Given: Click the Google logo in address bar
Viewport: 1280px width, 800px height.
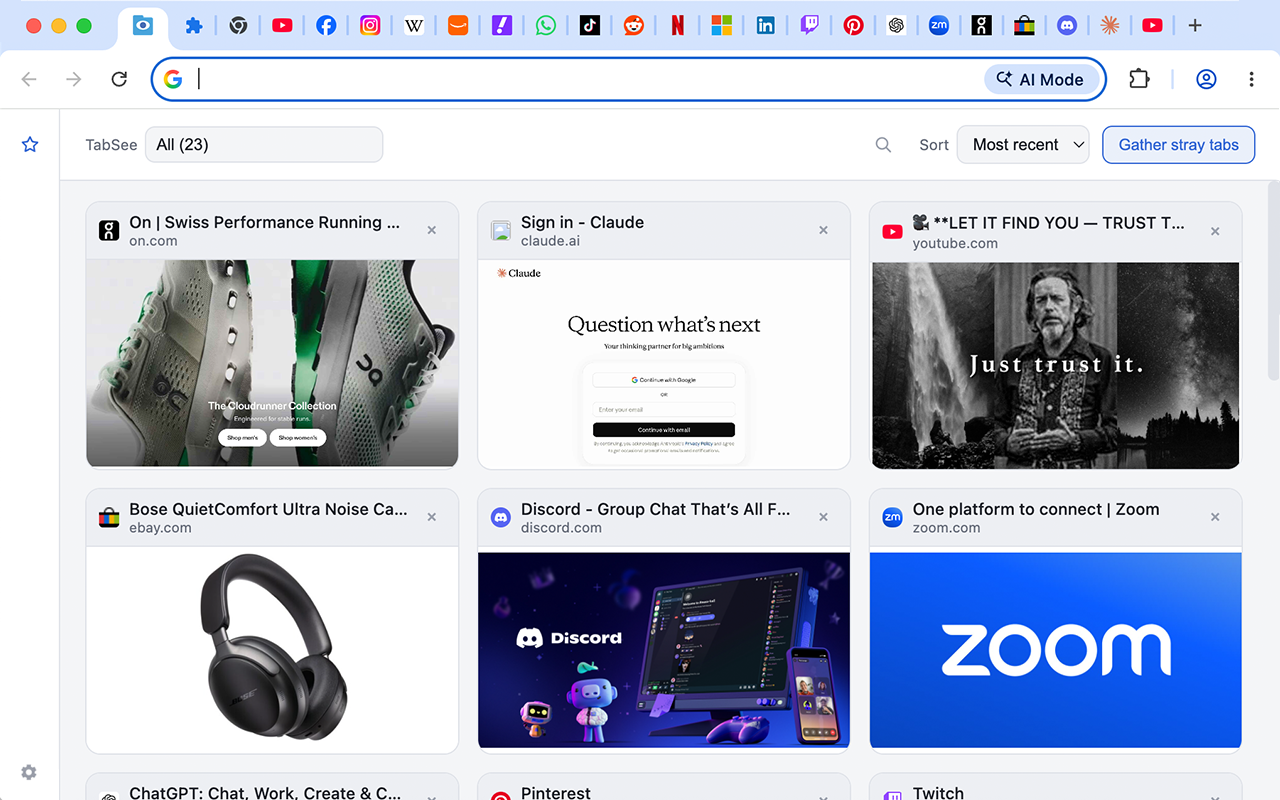Looking at the screenshot, I should click(x=174, y=79).
